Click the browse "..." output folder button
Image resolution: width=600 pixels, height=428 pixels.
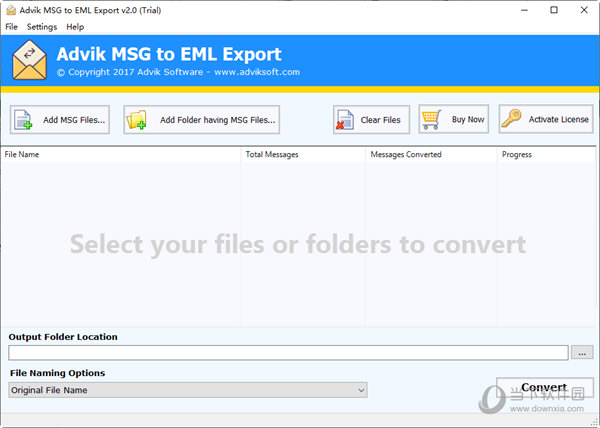point(583,352)
